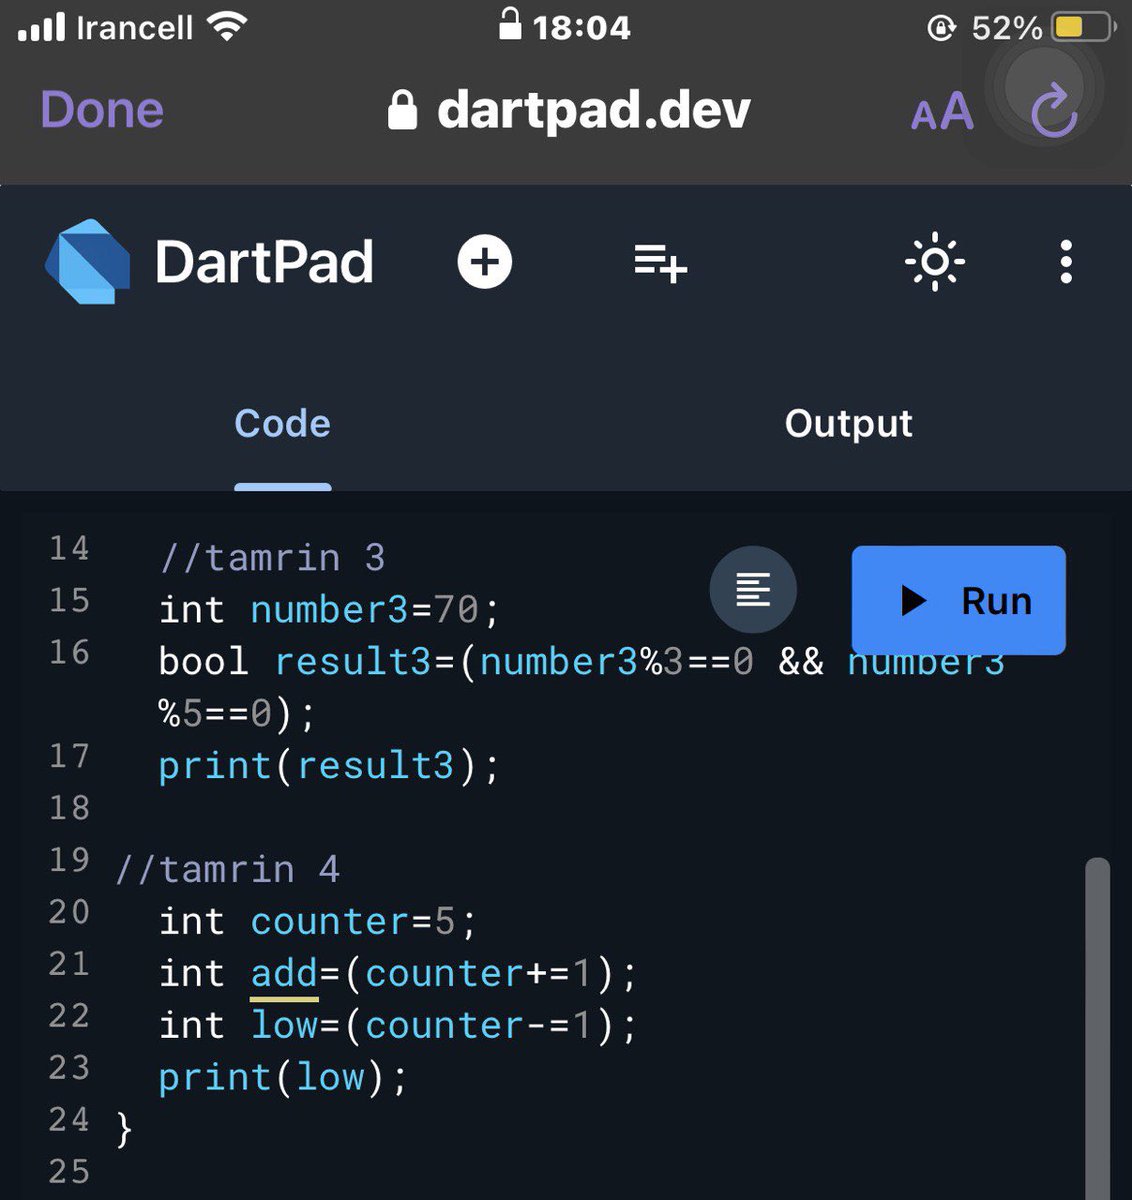Create a new pad with the plus icon
Image resolution: width=1132 pixels, height=1200 pixels.
(485, 262)
